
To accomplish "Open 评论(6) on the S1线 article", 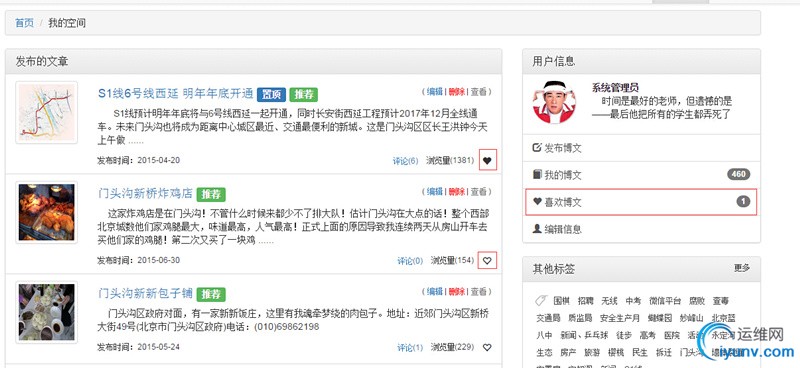I will pos(406,161).
